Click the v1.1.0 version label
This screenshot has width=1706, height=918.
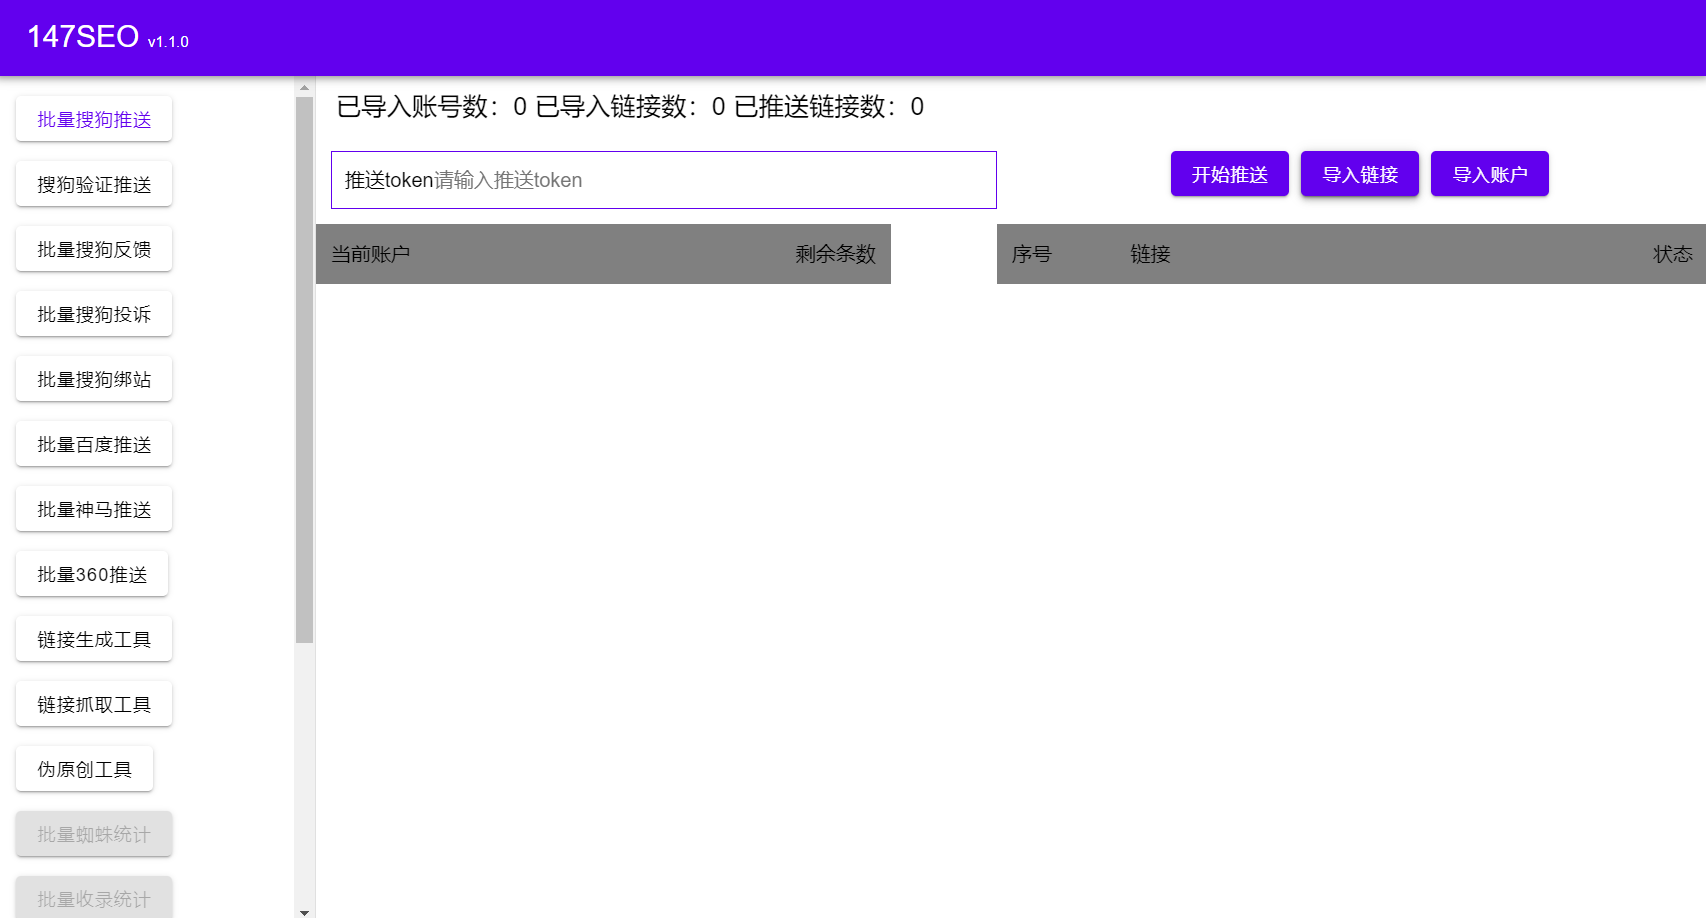coord(168,42)
